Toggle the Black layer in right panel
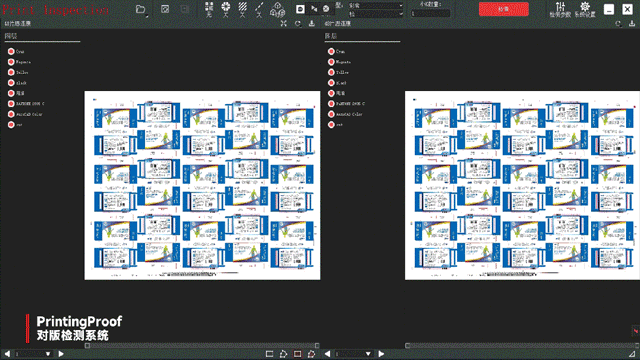 click(x=331, y=83)
